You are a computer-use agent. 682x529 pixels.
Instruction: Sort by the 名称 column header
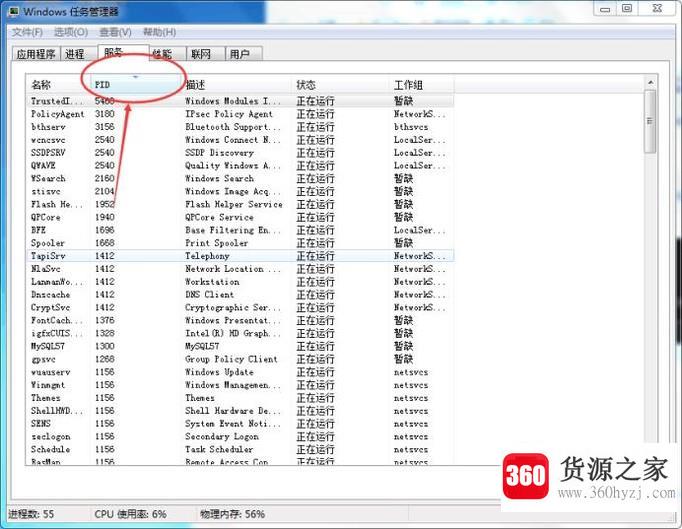59,85
